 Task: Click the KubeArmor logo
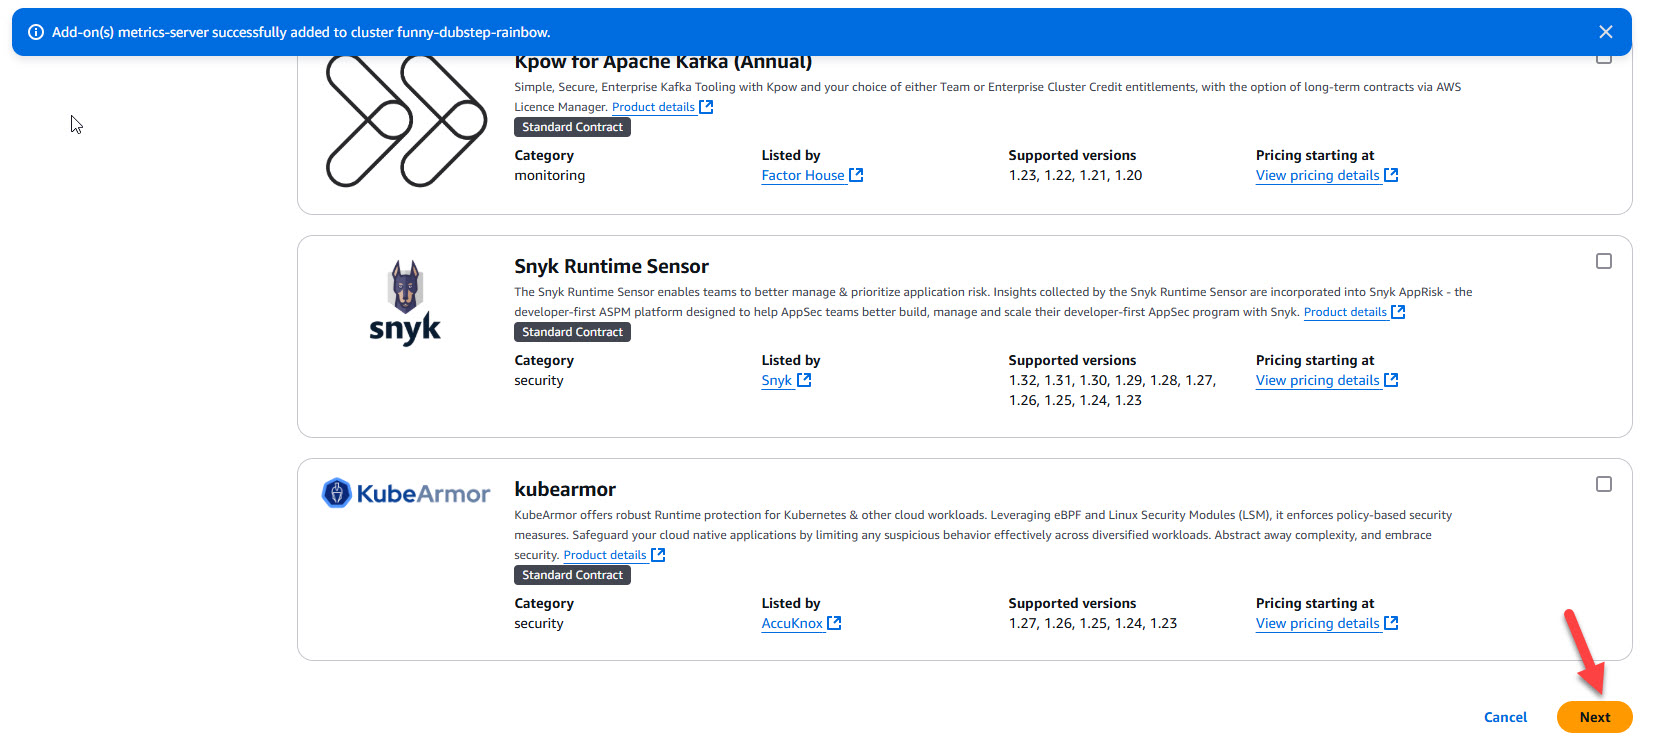pos(406,493)
